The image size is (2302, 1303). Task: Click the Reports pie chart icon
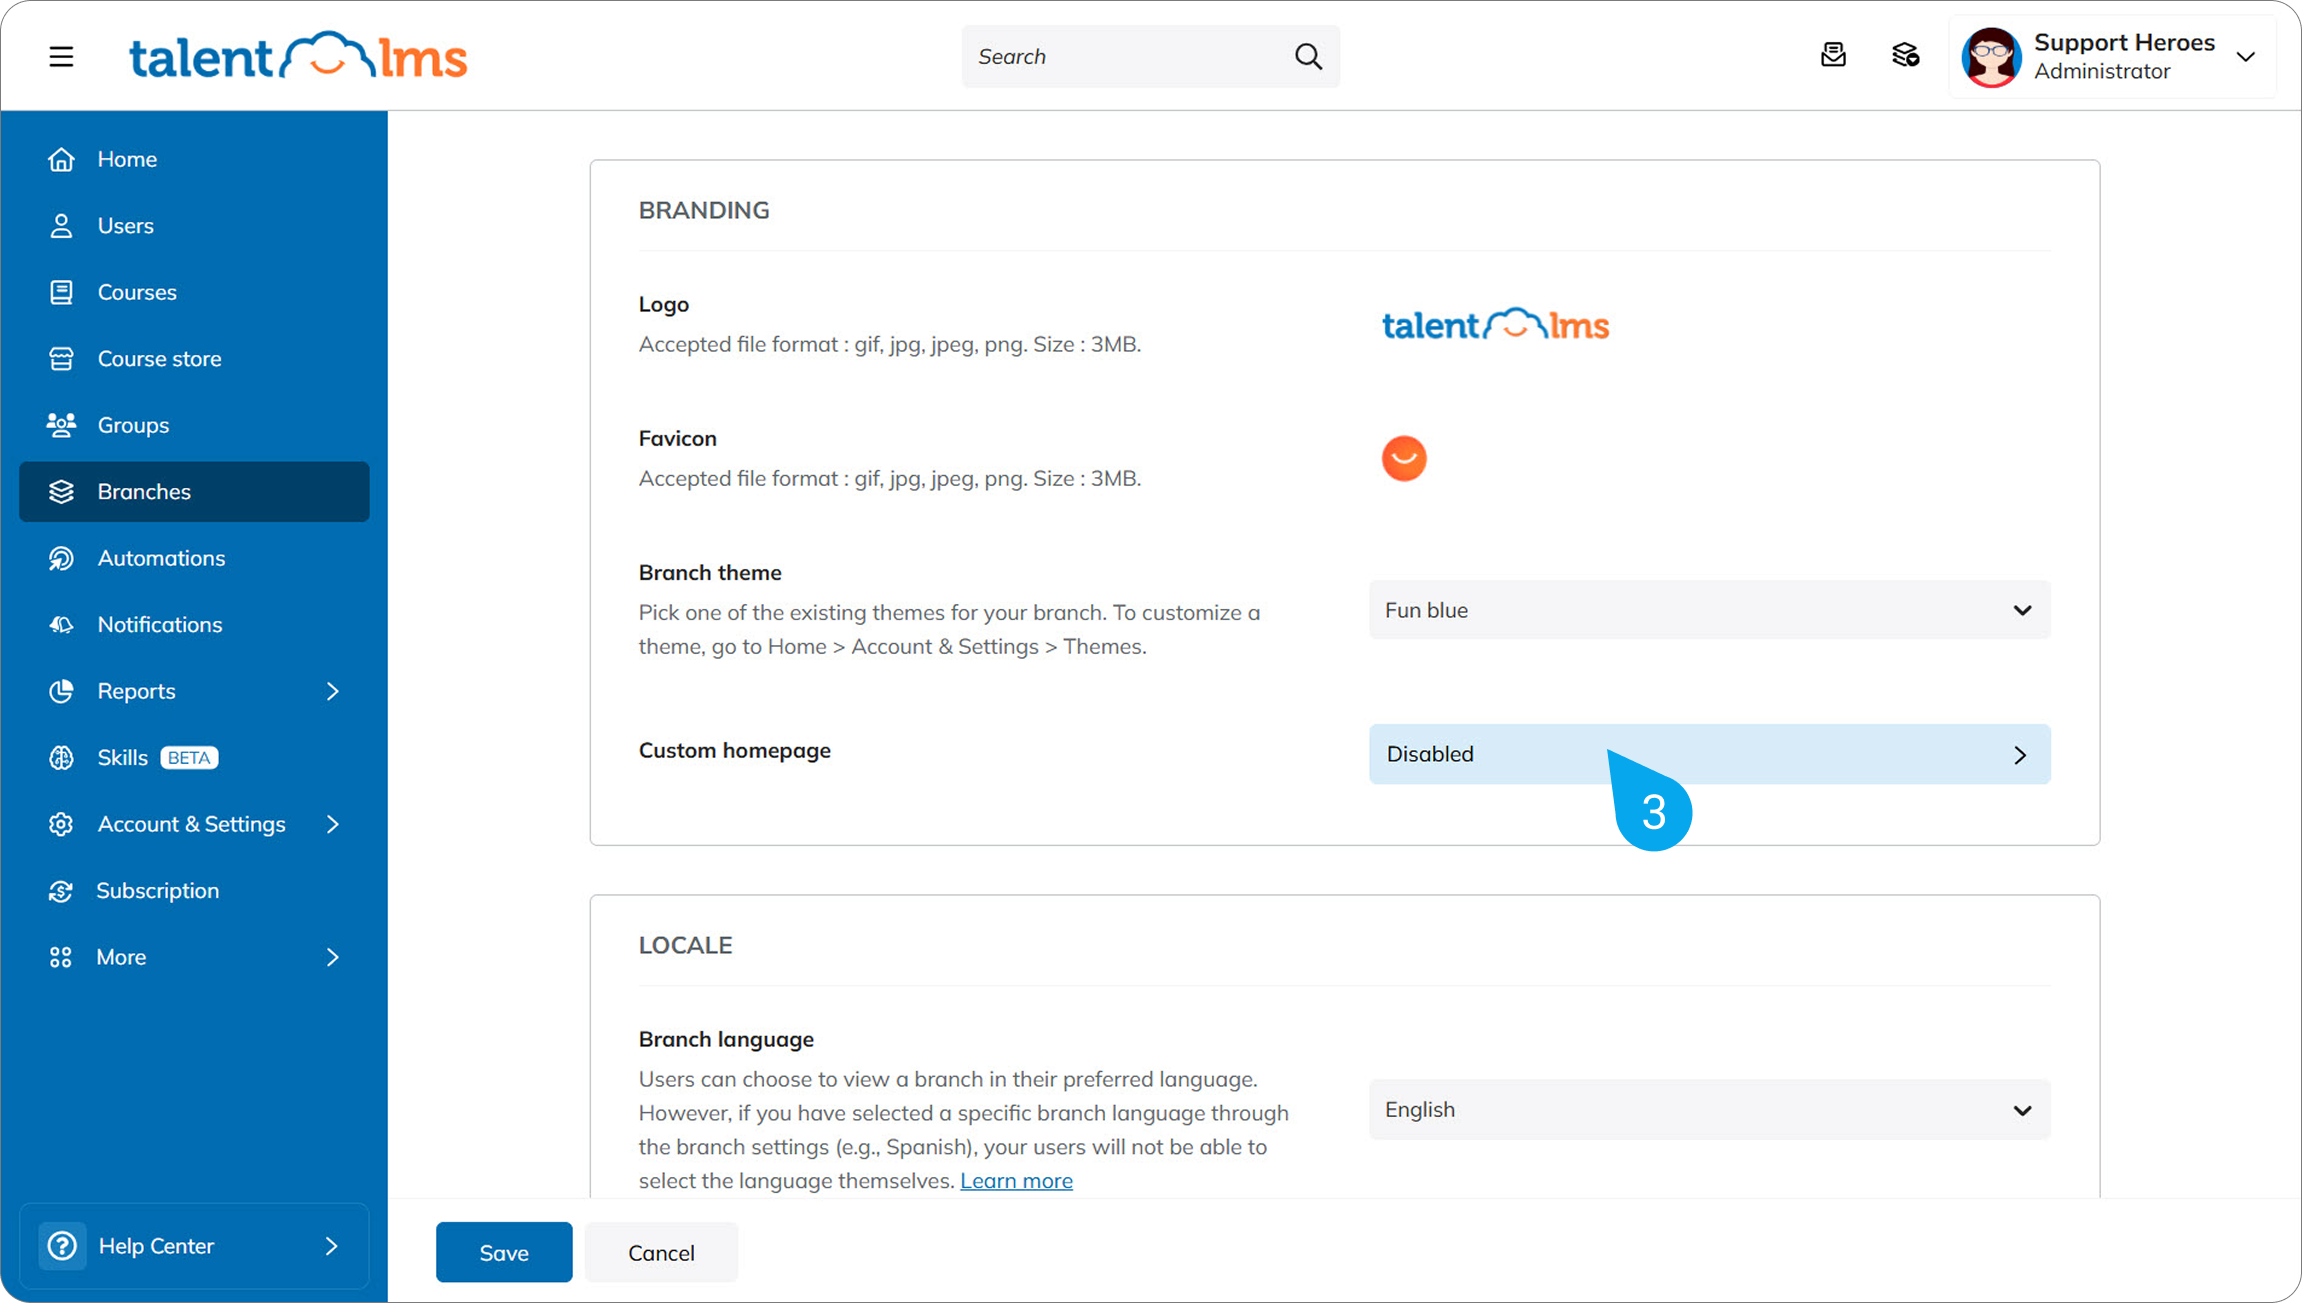[x=61, y=691]
